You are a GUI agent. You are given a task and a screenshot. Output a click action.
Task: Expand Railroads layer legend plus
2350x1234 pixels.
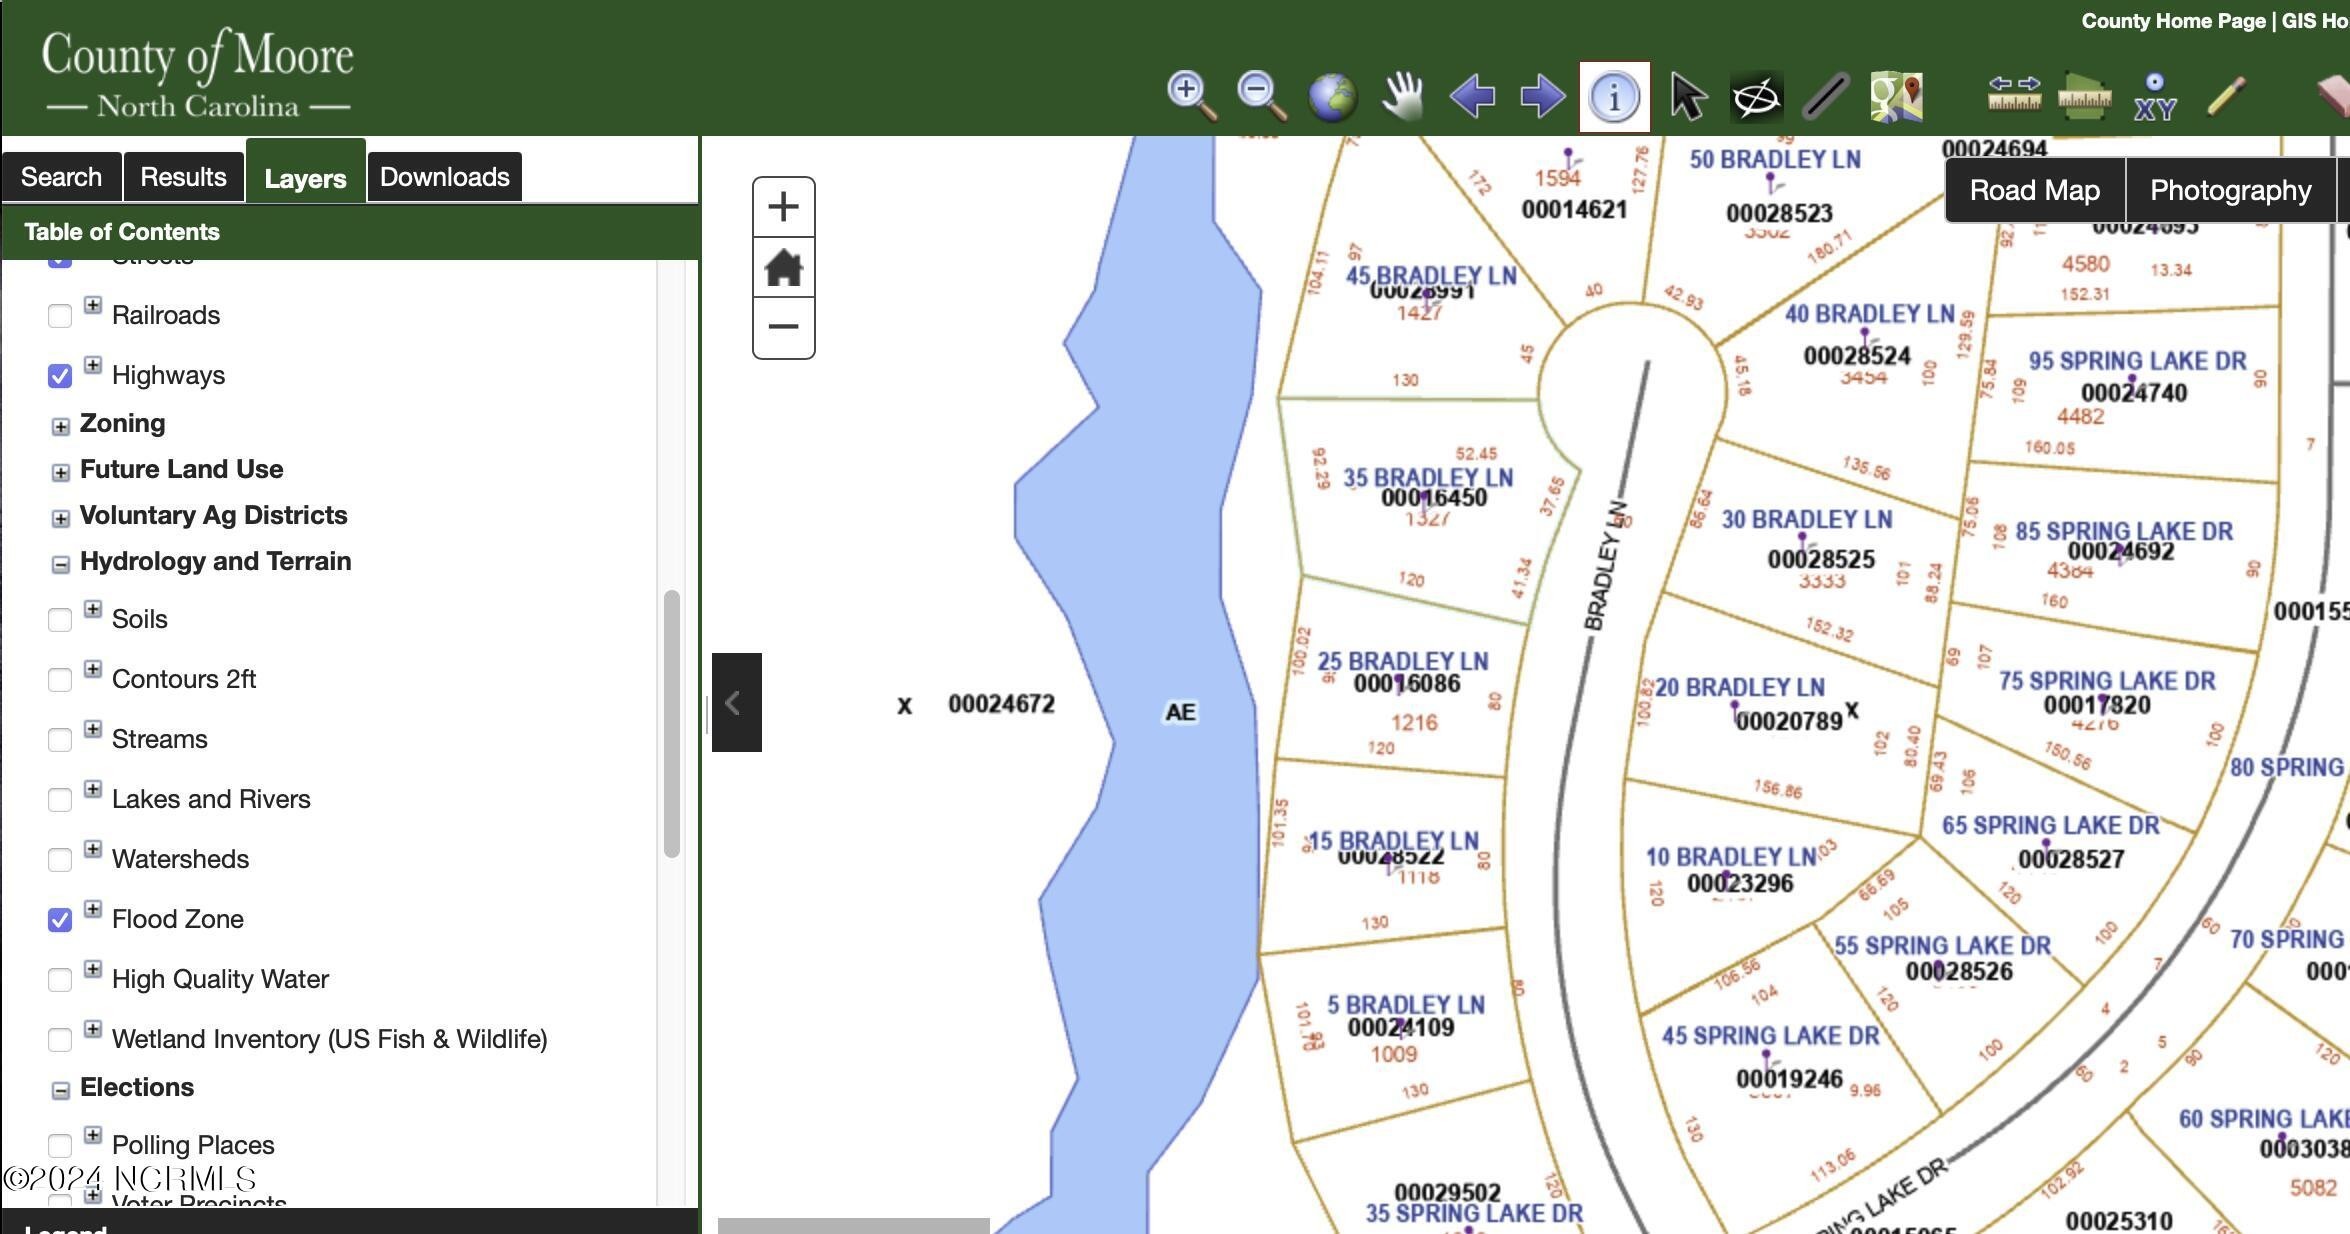pyautogui.click(x=93, y=305)
